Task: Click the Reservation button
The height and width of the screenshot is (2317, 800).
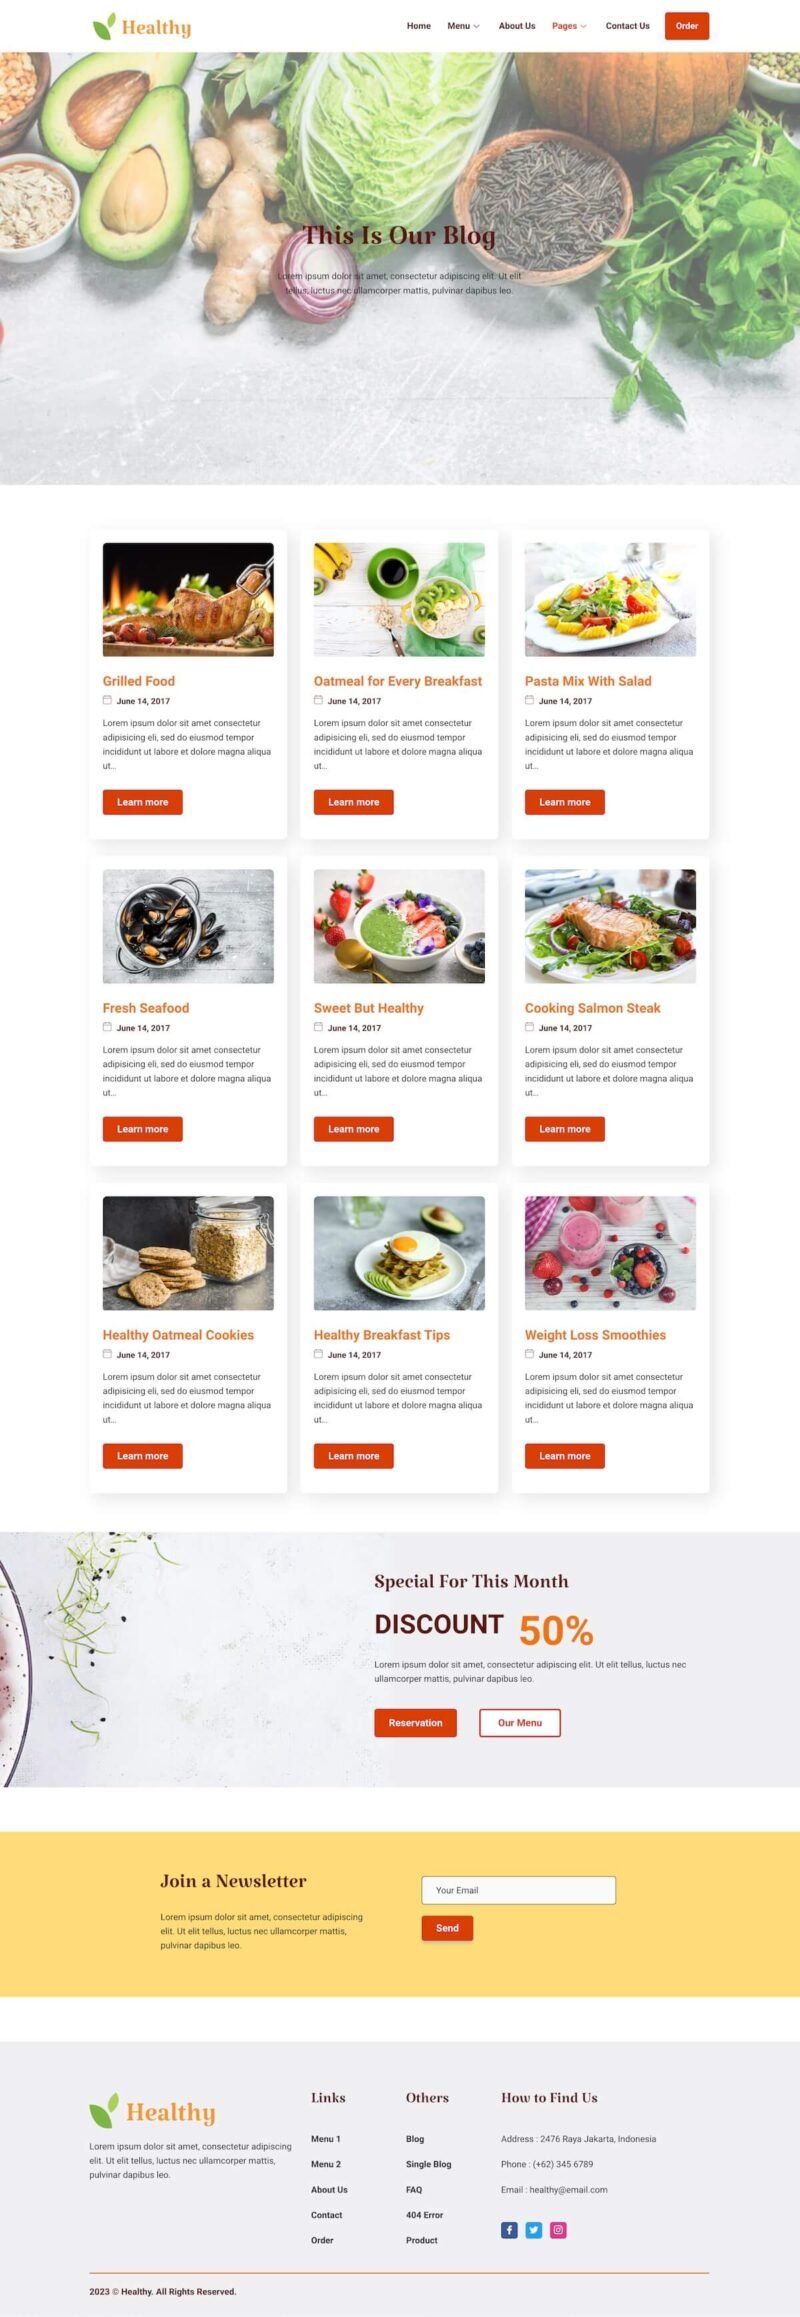Action: point(415,1723)
